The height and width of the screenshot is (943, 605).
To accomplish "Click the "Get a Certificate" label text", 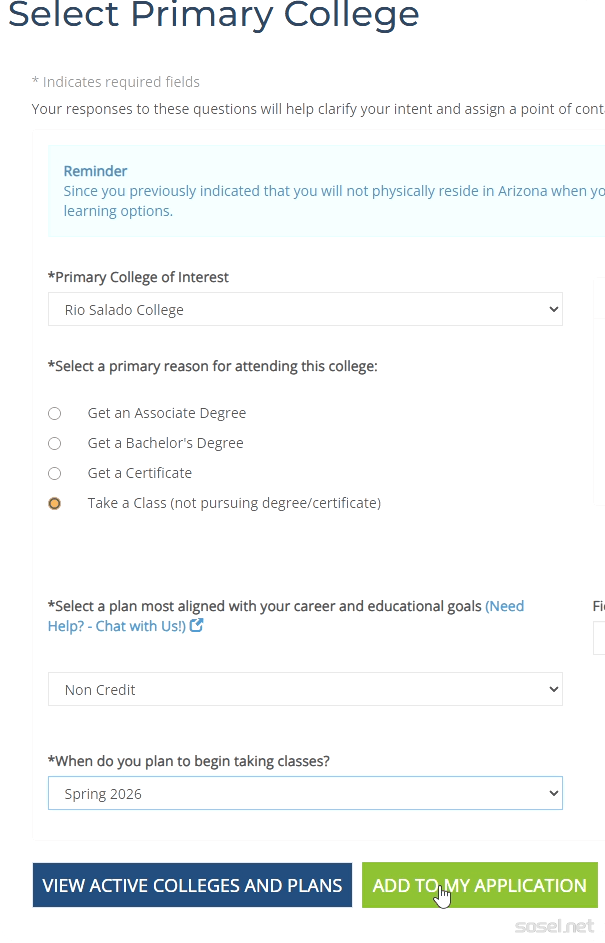I will (x=140, y=473).
